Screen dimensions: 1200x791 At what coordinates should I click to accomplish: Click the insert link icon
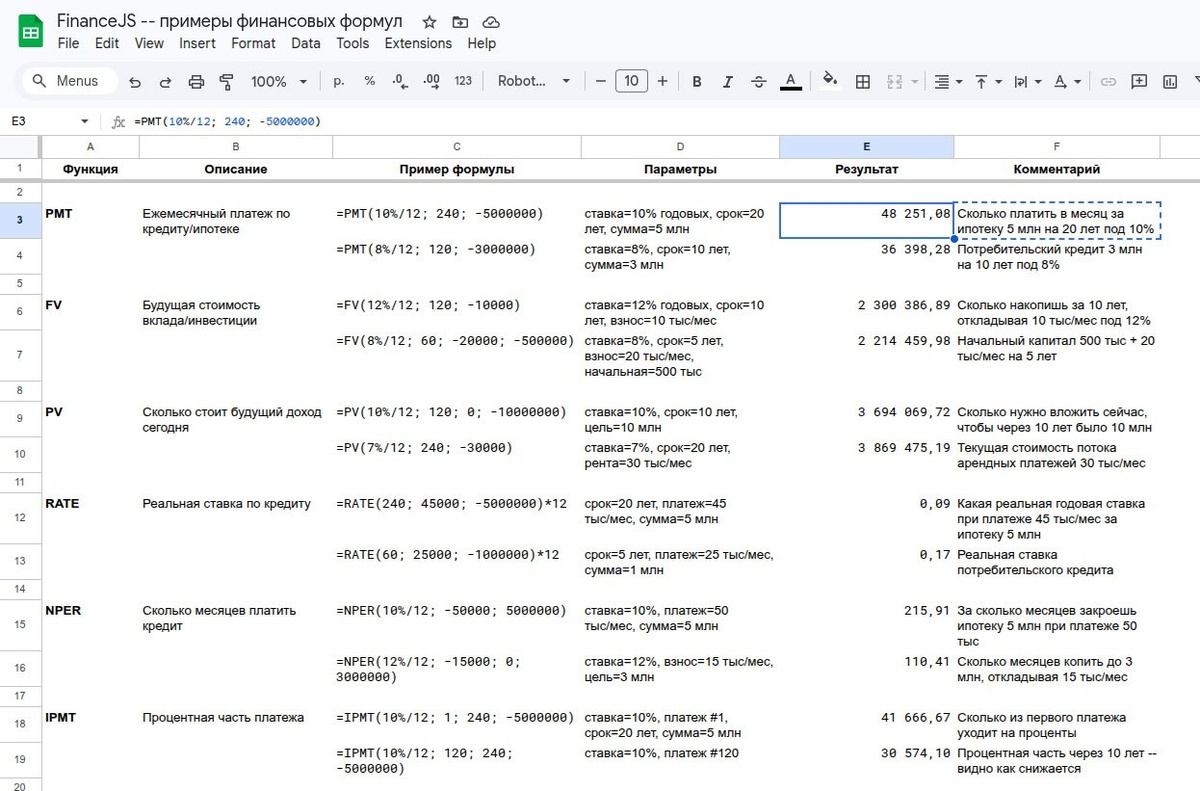[1108, 82]
